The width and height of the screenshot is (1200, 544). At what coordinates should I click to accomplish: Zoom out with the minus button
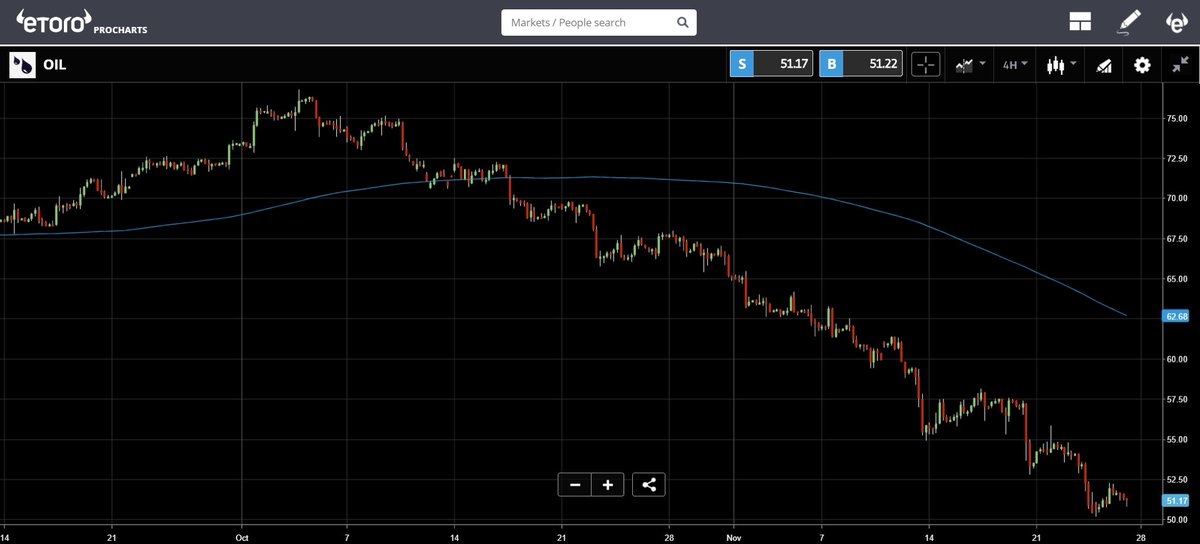(575, 485)
